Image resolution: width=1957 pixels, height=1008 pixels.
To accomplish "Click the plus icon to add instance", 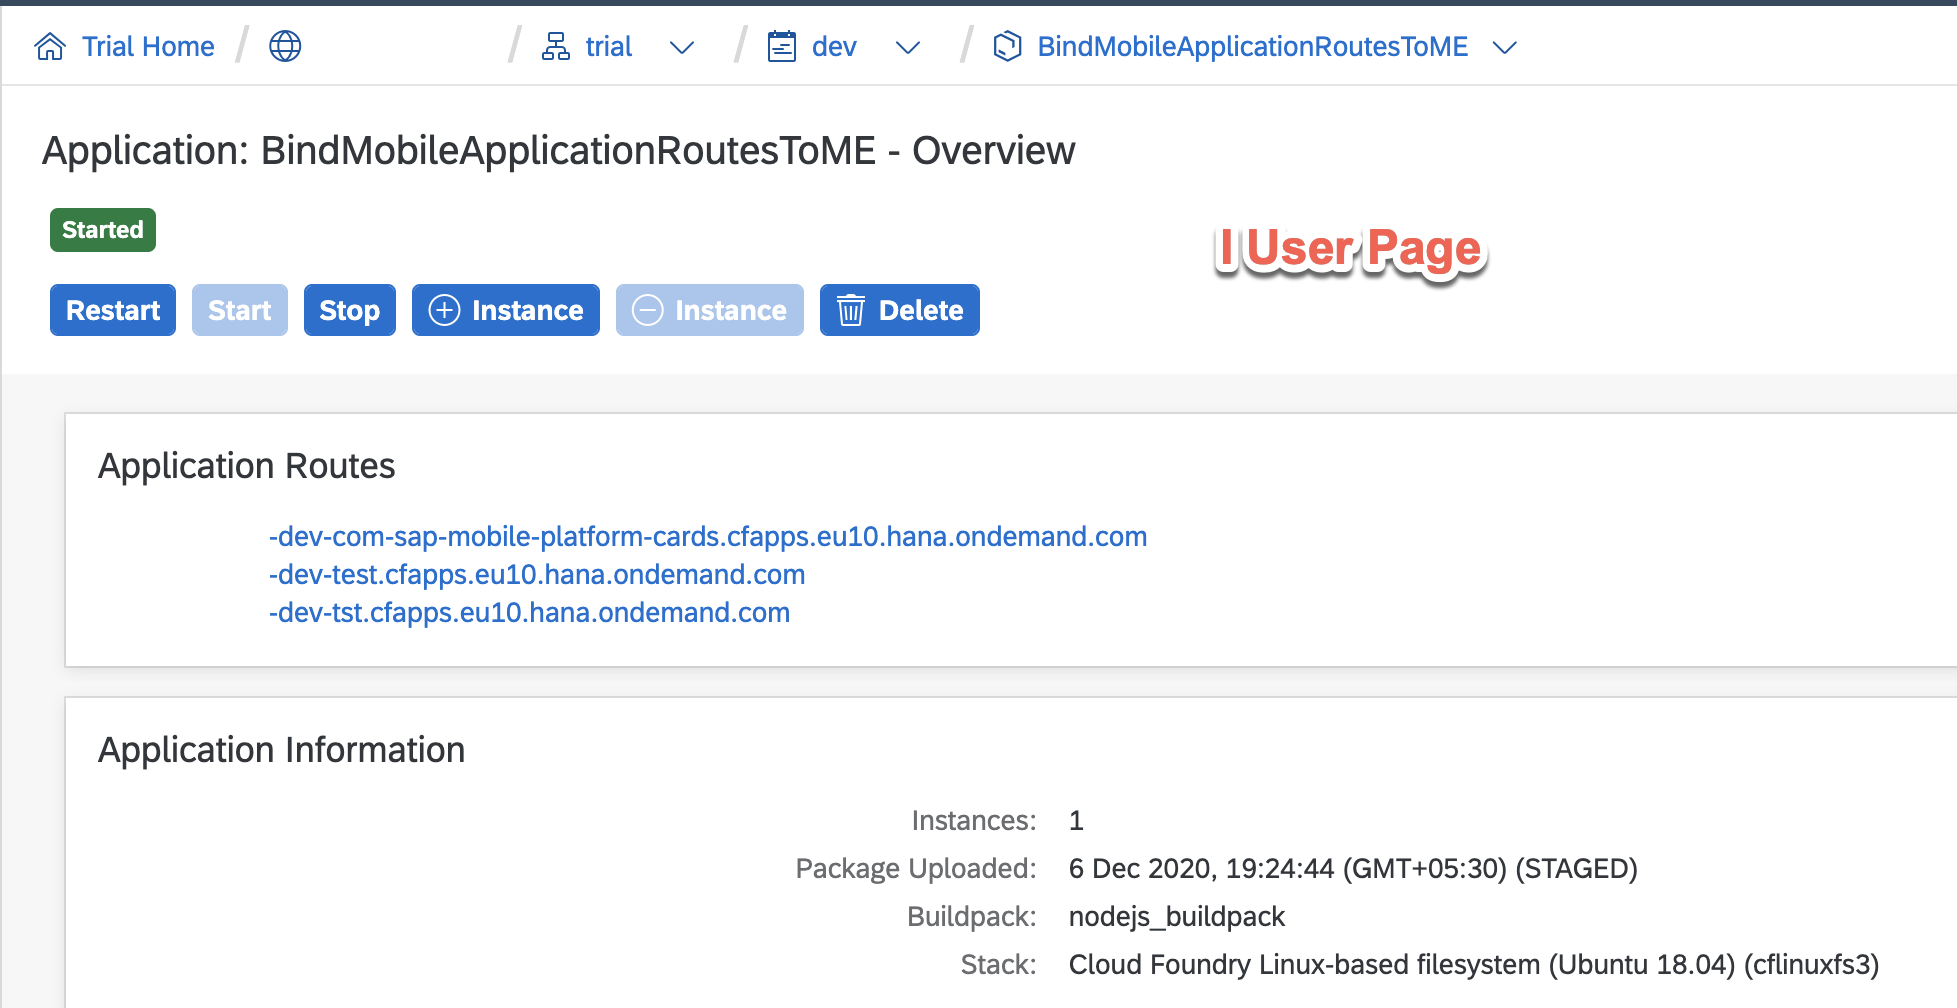I will (444, 311).
